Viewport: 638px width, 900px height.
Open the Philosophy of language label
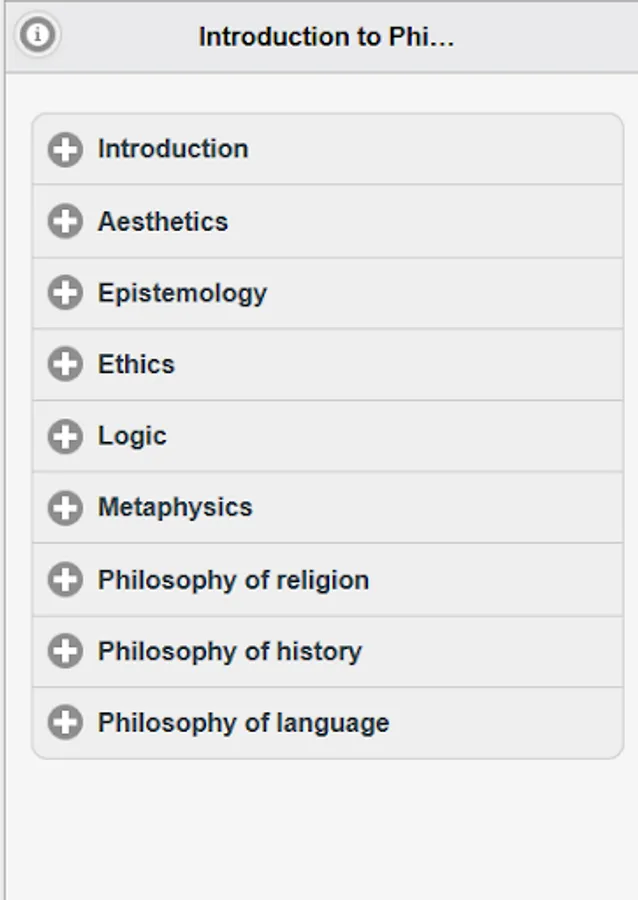click(243, 723)
